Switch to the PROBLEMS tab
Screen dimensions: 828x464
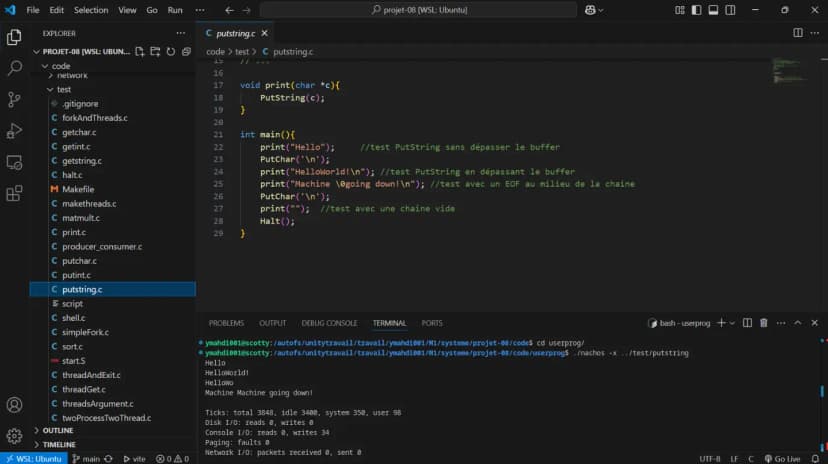tap(226, 323)
